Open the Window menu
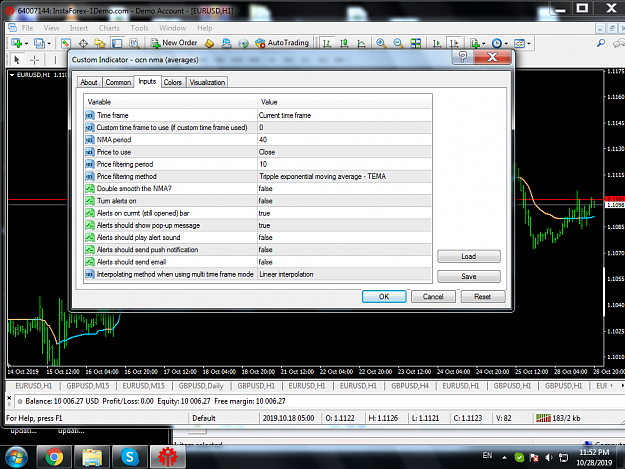 coord(173,28)
